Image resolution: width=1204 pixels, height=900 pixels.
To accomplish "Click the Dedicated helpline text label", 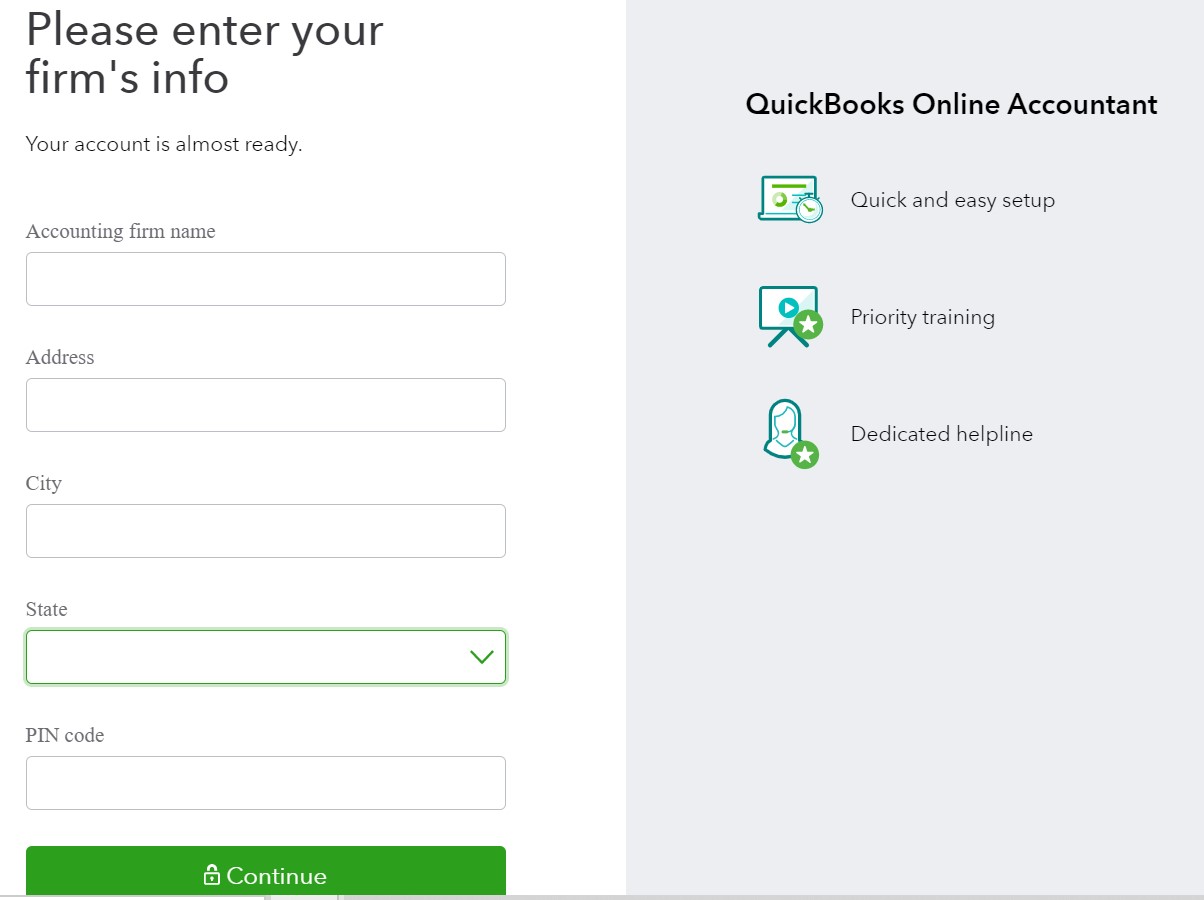I will 941,434.
